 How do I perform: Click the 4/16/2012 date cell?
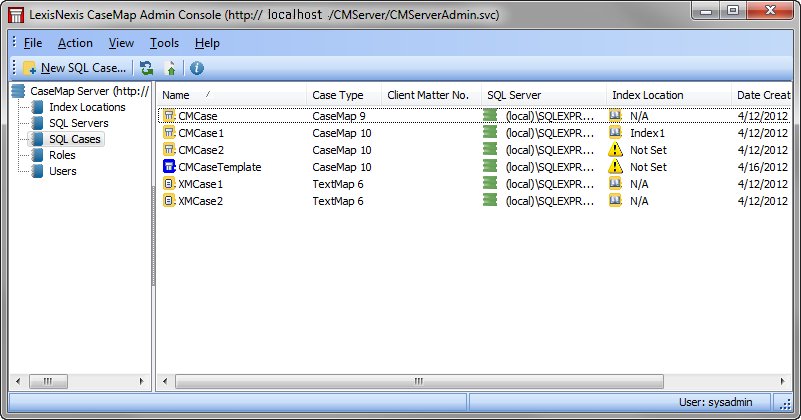pos(763,167)
